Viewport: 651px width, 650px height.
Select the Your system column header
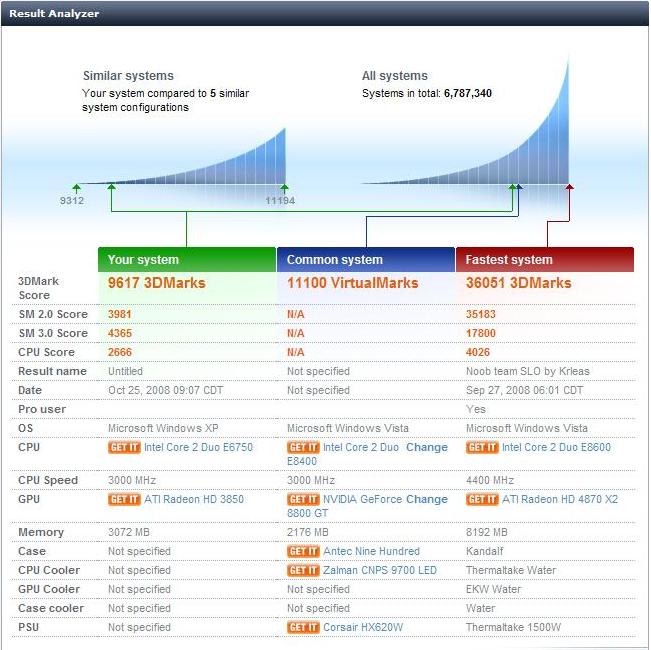click(x=187, y=259)
